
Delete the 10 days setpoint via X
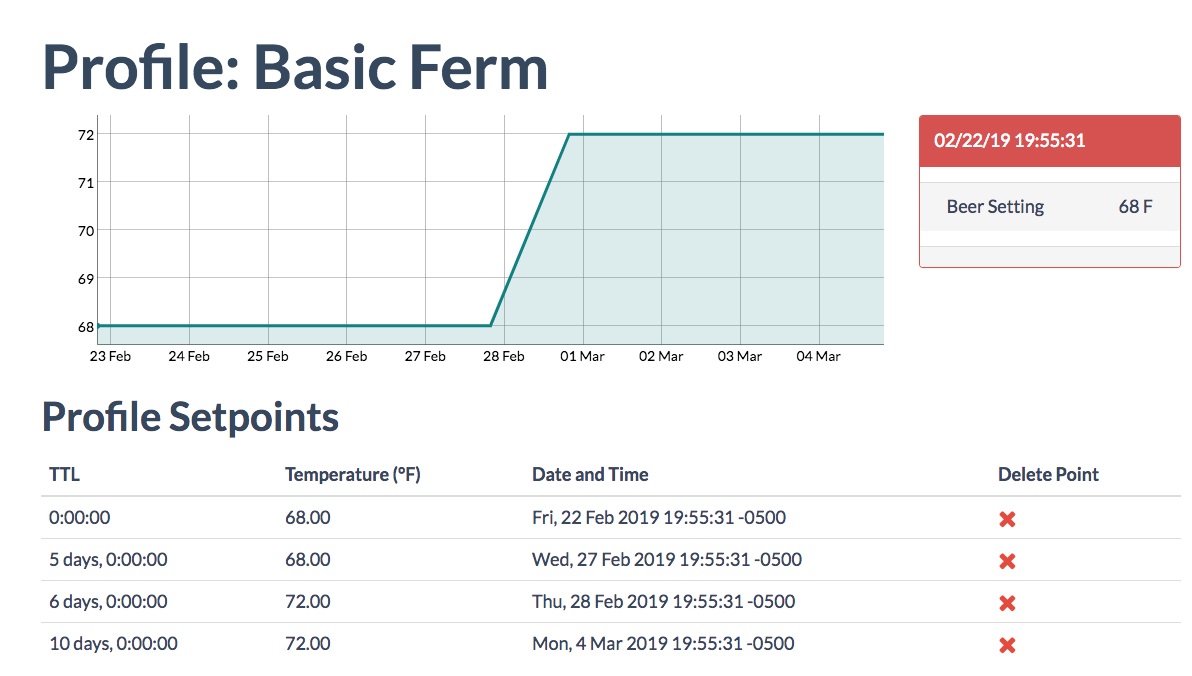coord(1007,645)
